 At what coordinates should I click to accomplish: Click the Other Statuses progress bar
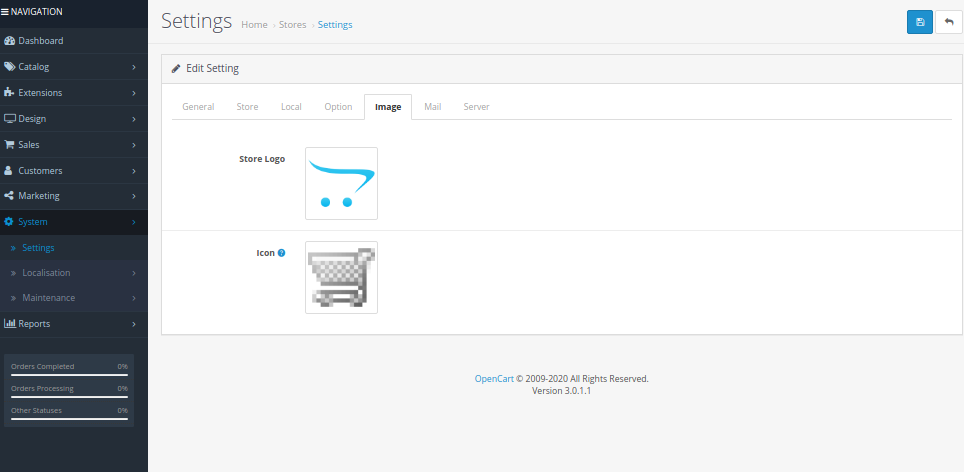coord(69,419)
